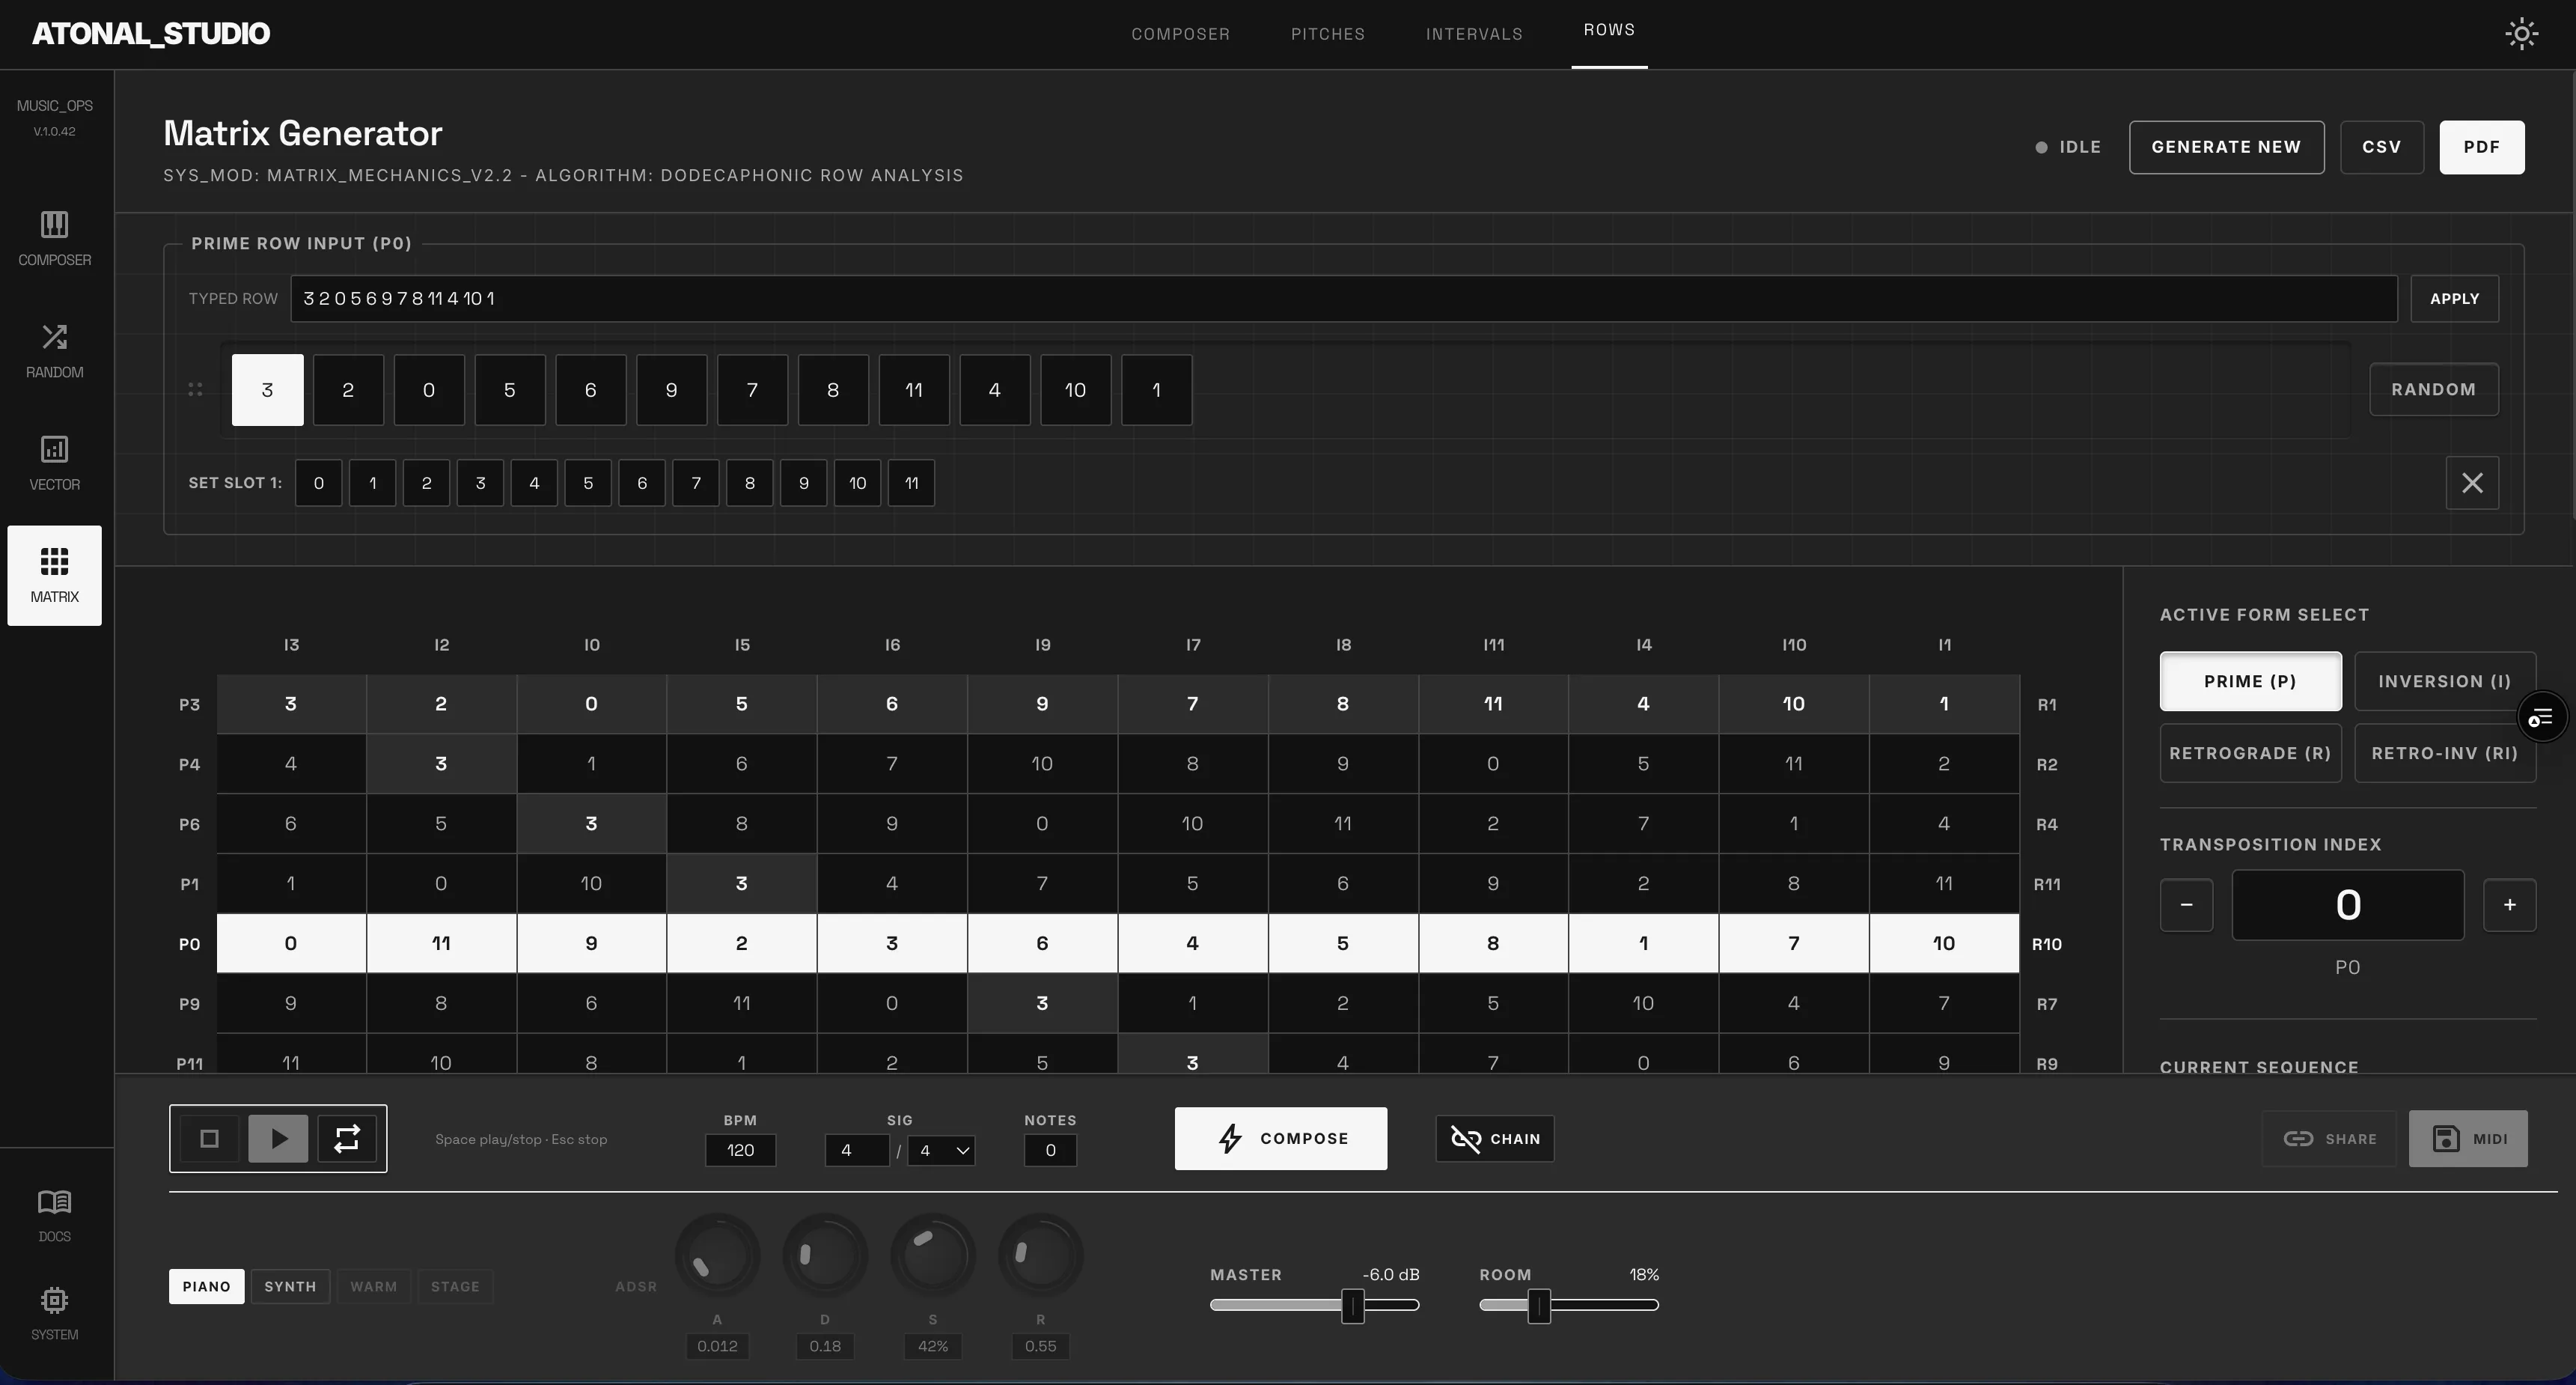Choose the Synth instrument

pos(290,1286)
